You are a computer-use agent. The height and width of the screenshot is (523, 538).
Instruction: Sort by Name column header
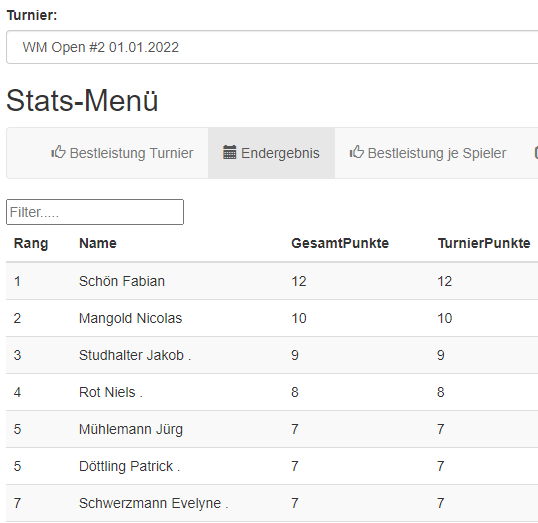click(x=98, y=243)
